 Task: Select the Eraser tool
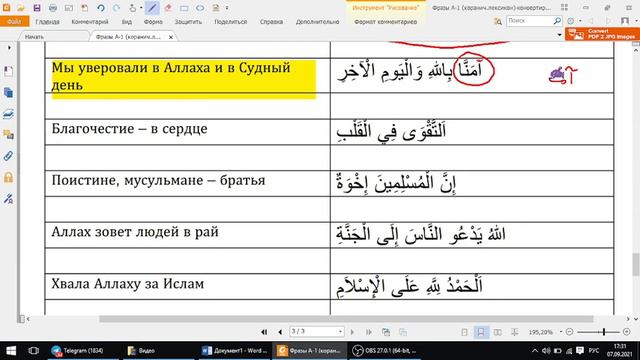click(168, 8)
